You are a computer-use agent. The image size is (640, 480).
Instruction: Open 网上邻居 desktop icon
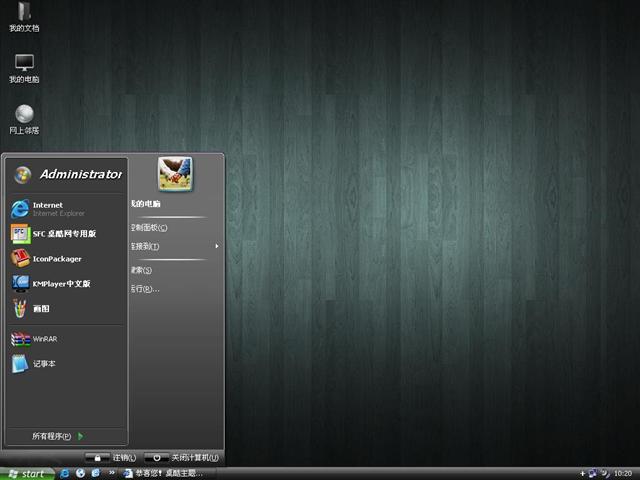(x=24, y=119)
